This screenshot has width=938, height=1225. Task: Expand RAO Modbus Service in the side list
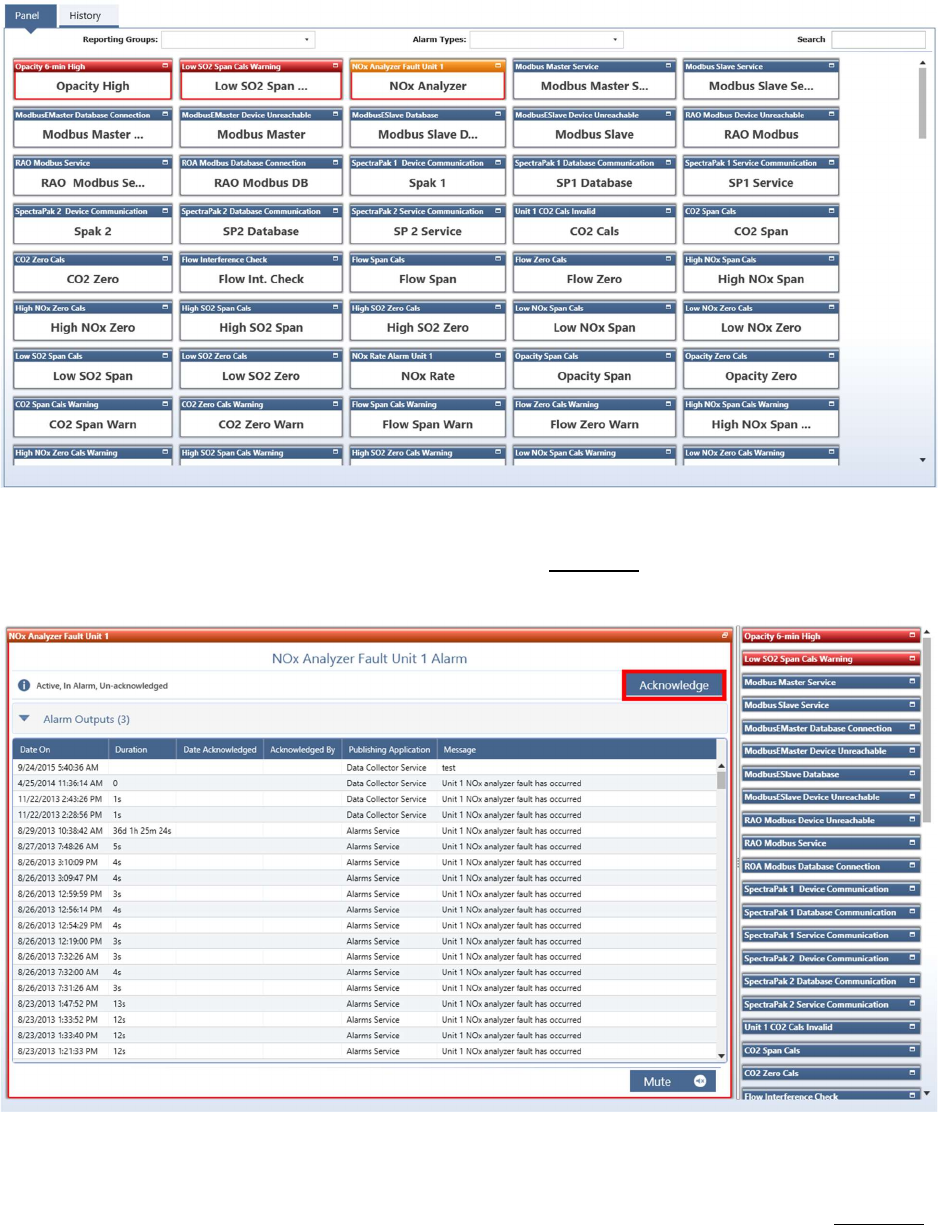[x=911, y=843]
